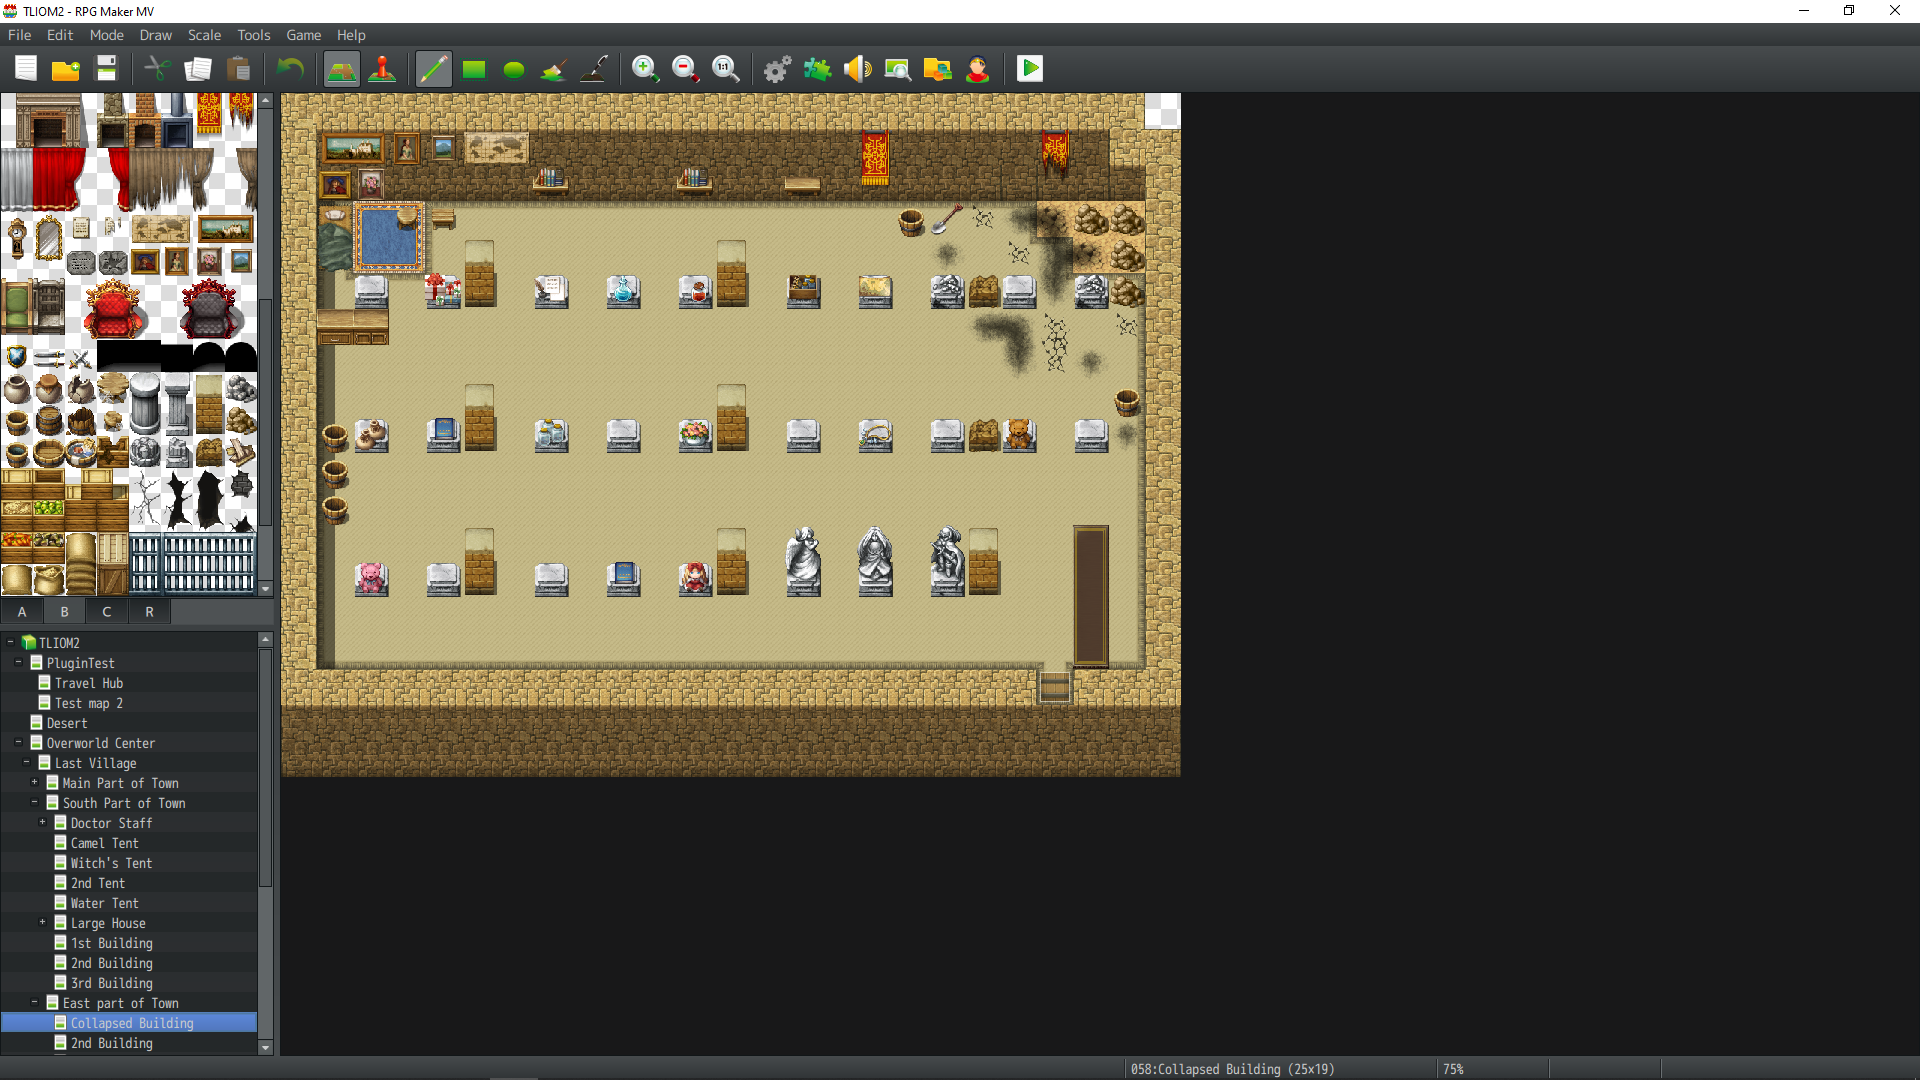This screenshot has height=1080, width=1920.
Task: Collapse the Last Village node
Action: (x=26, y=762)
